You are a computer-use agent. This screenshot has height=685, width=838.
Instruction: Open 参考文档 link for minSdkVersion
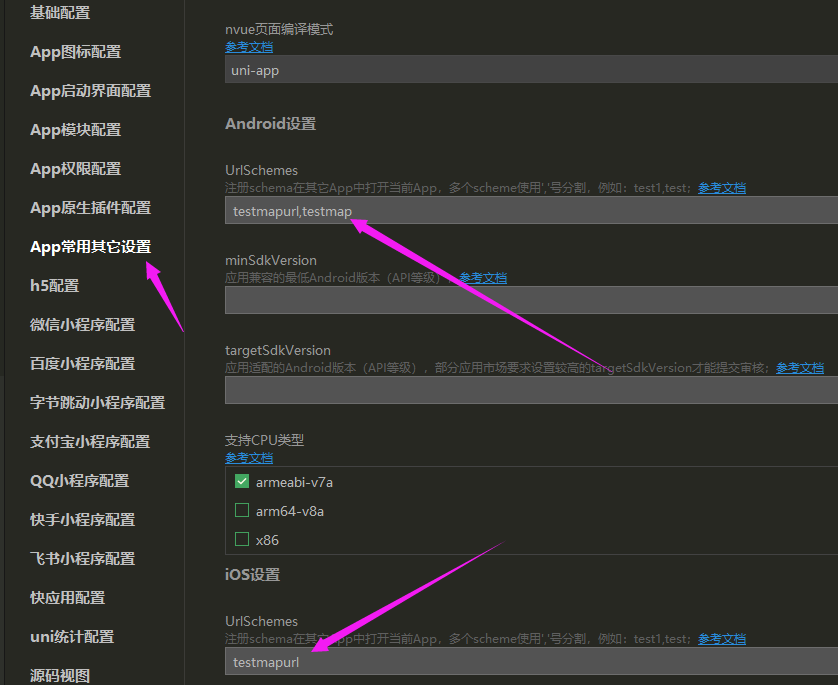tap(483, 277)
